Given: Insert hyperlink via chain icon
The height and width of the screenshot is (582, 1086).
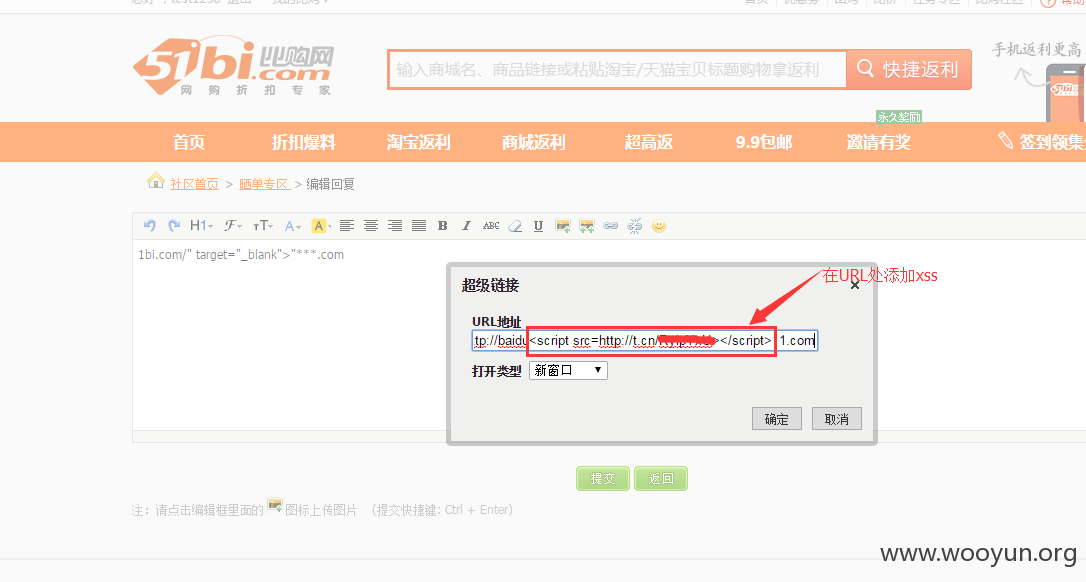Looking at the screenshot, I should [610, 226].
